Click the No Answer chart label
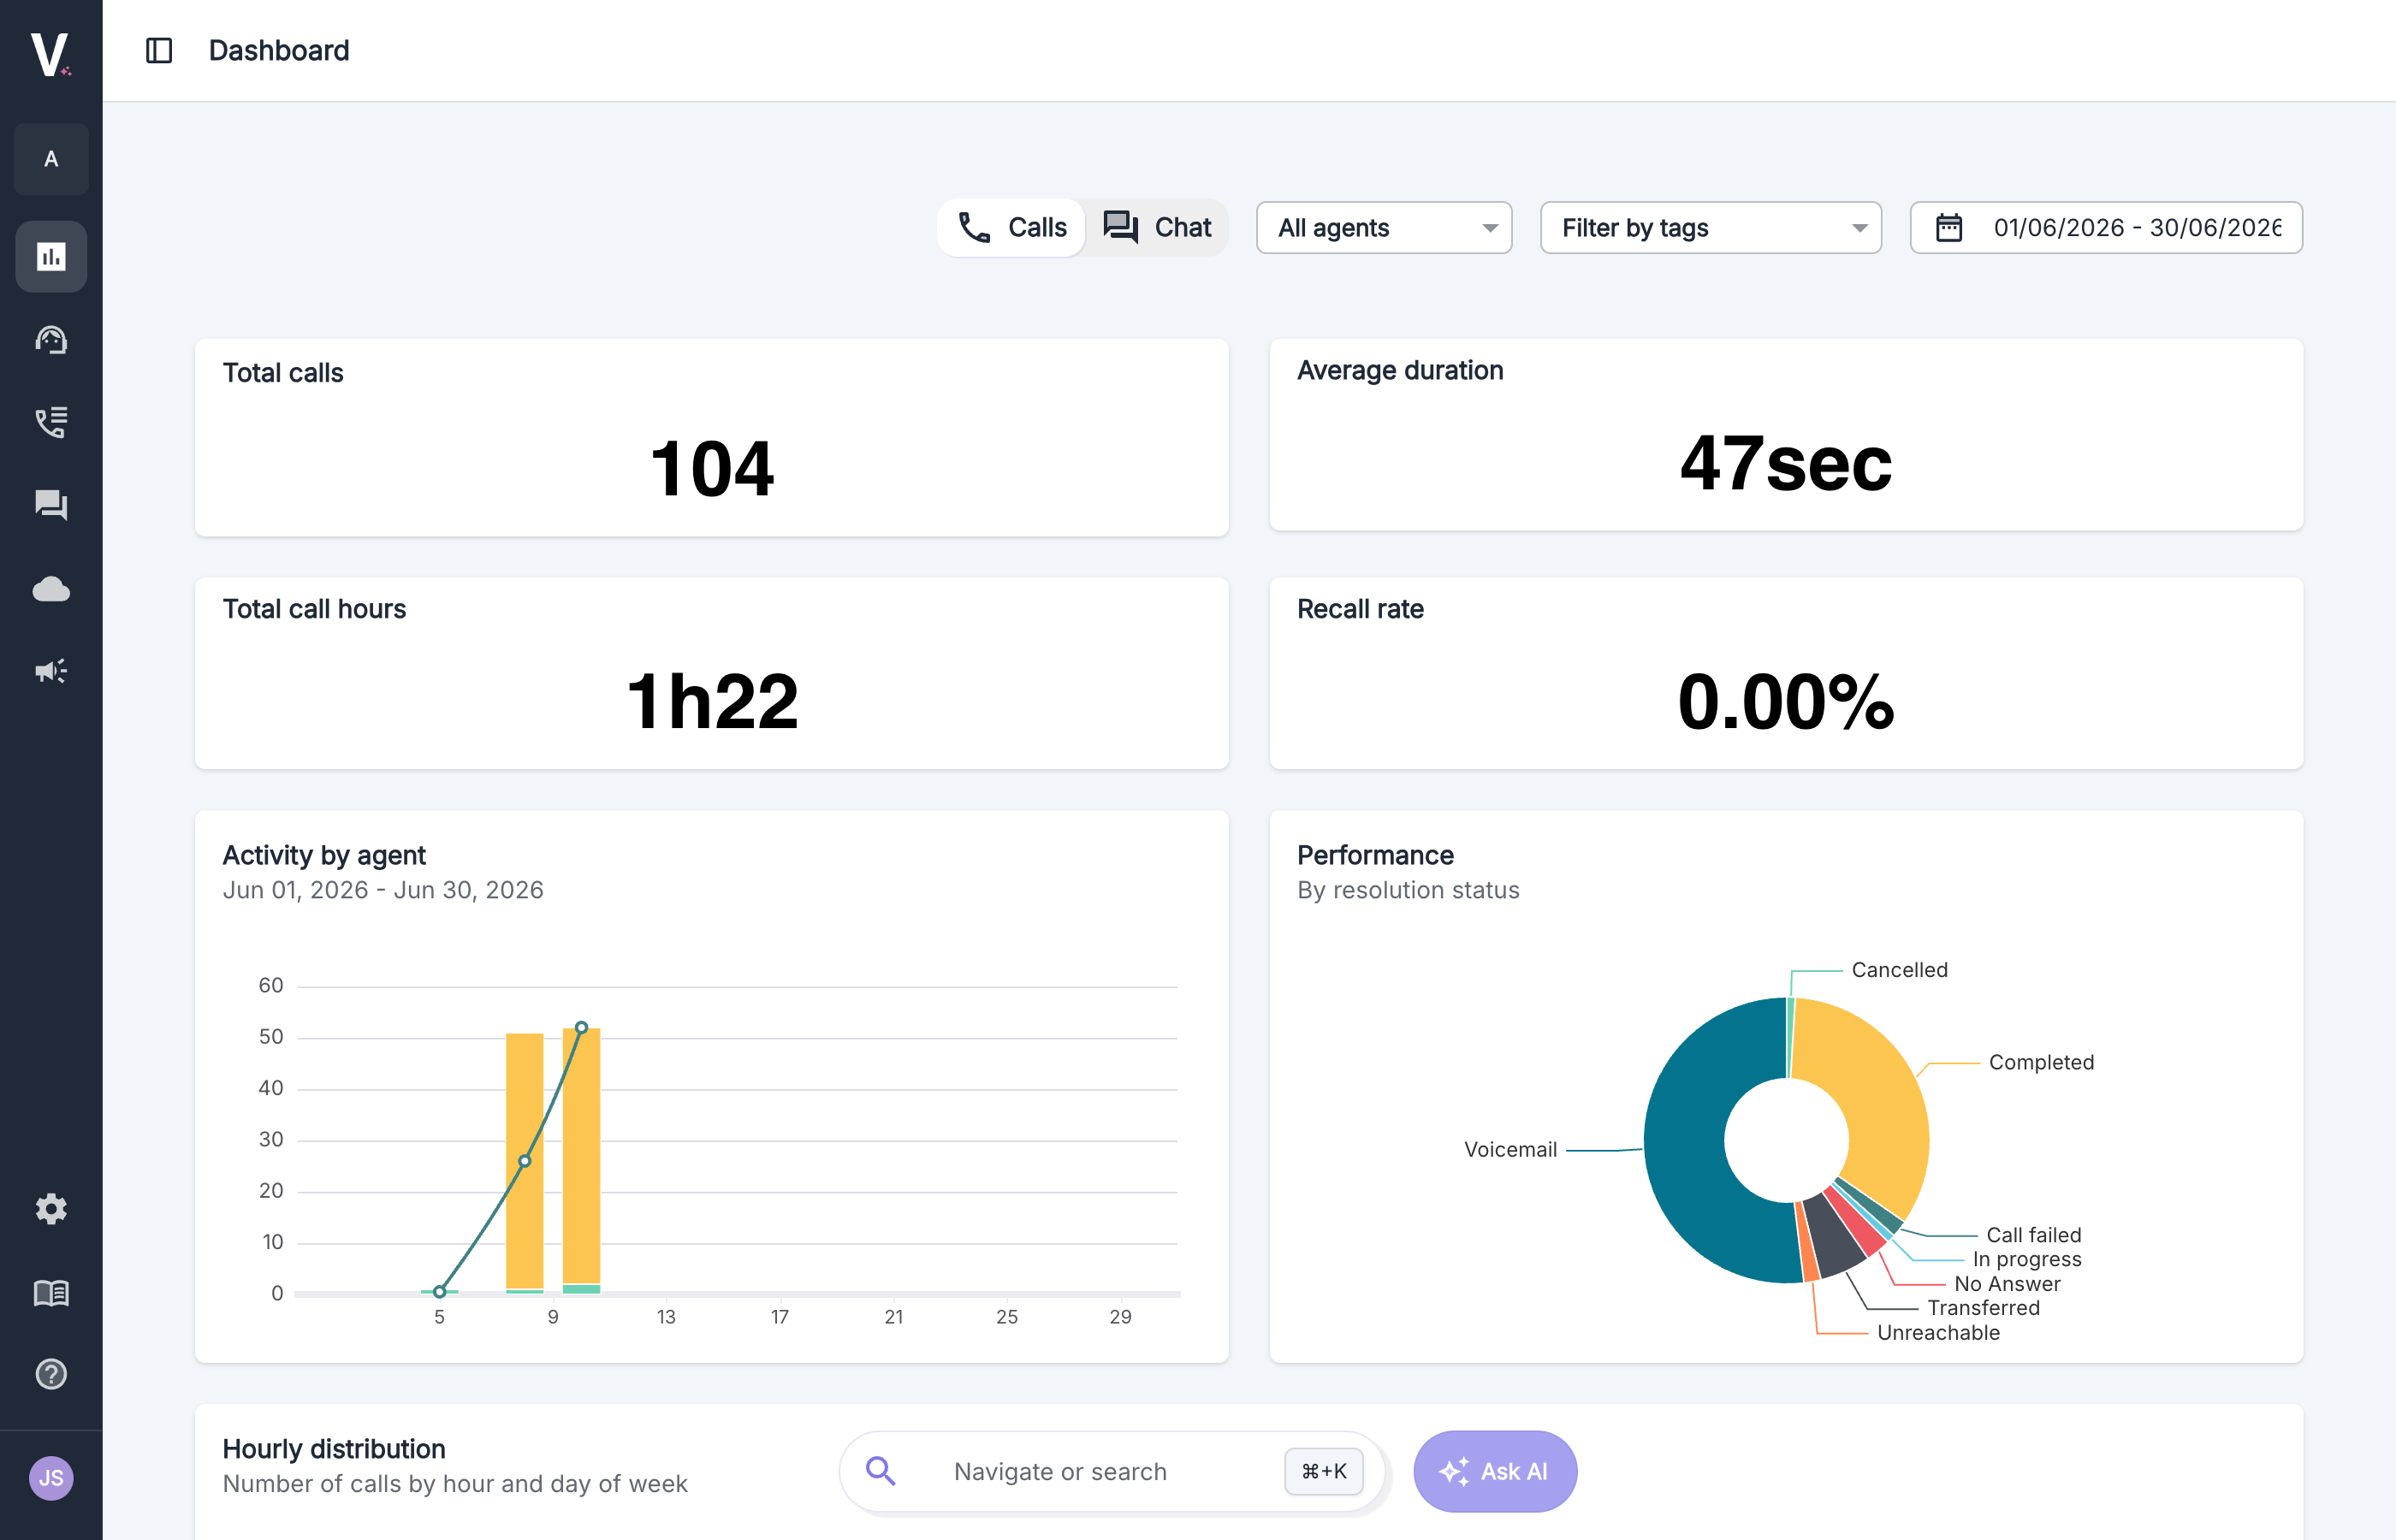Screen dimensions: 2396x1540 click(x=2007, y=1284)
